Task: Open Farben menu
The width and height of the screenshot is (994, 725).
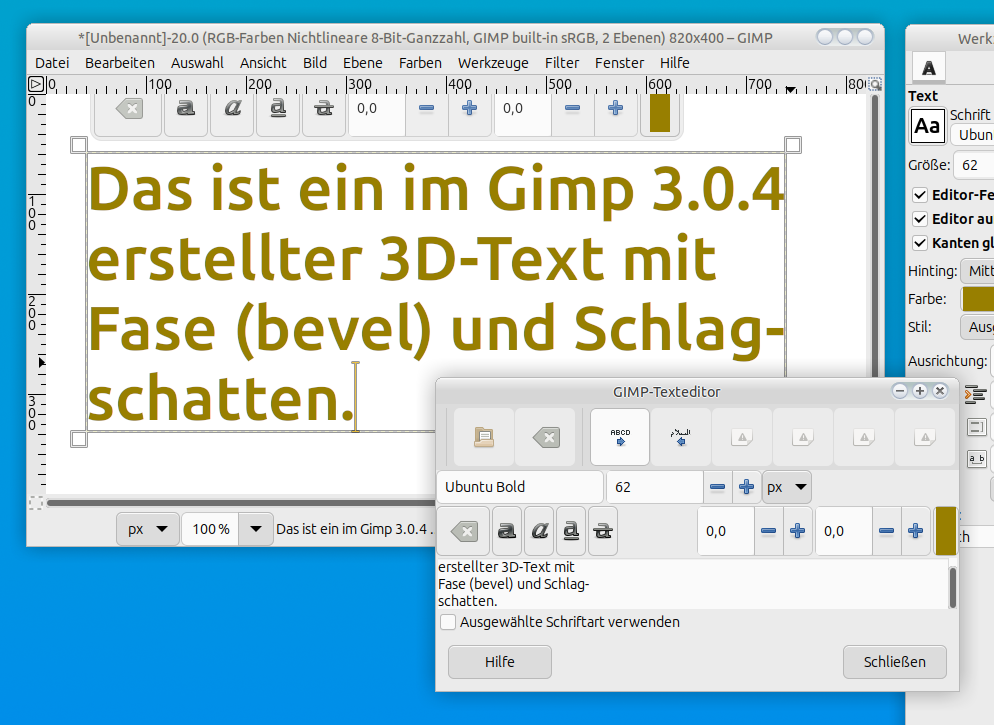Action: 420,63
